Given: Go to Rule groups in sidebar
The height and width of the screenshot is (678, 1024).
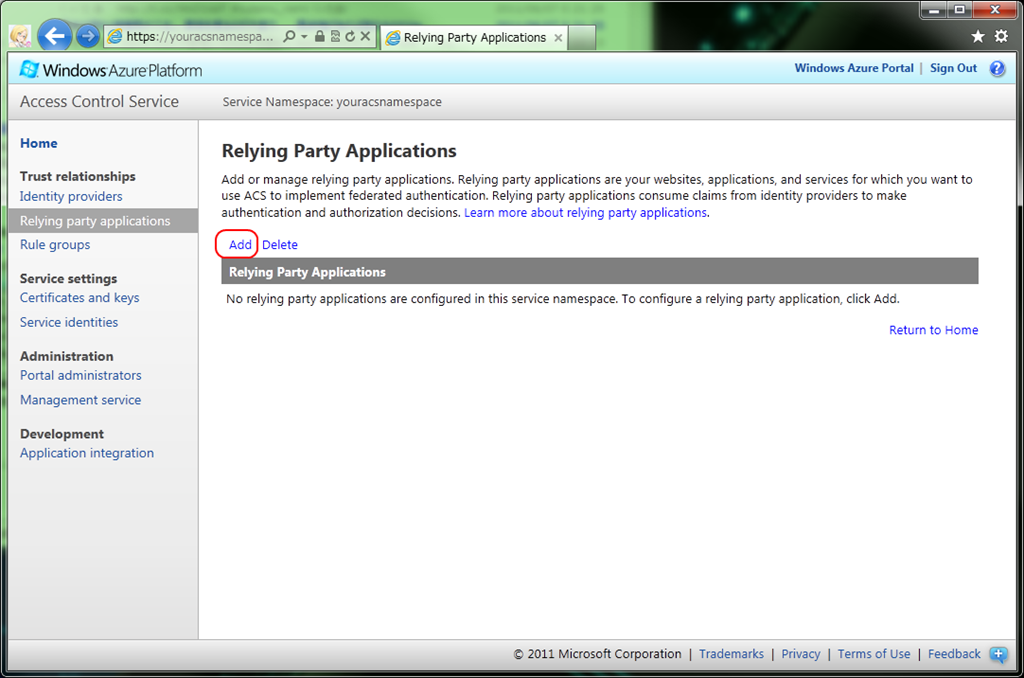Looking at the screenshot, I should (x=55, y=245).
